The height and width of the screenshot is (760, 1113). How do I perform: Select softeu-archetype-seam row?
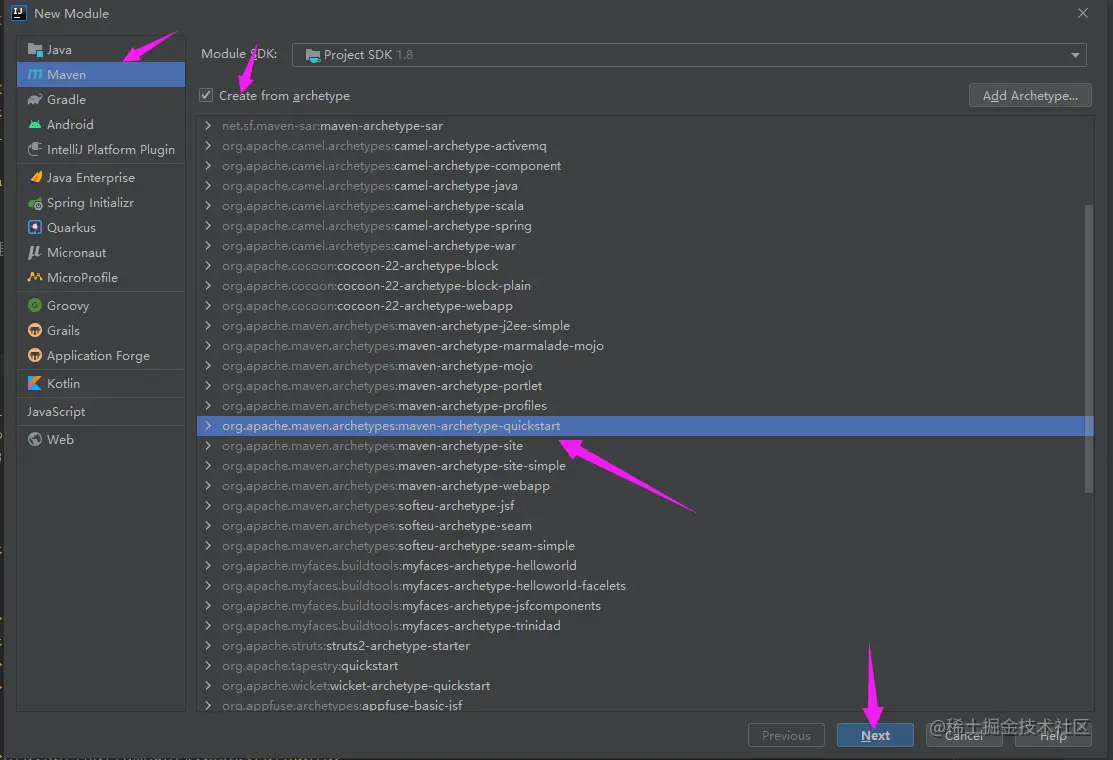[645, 526]
